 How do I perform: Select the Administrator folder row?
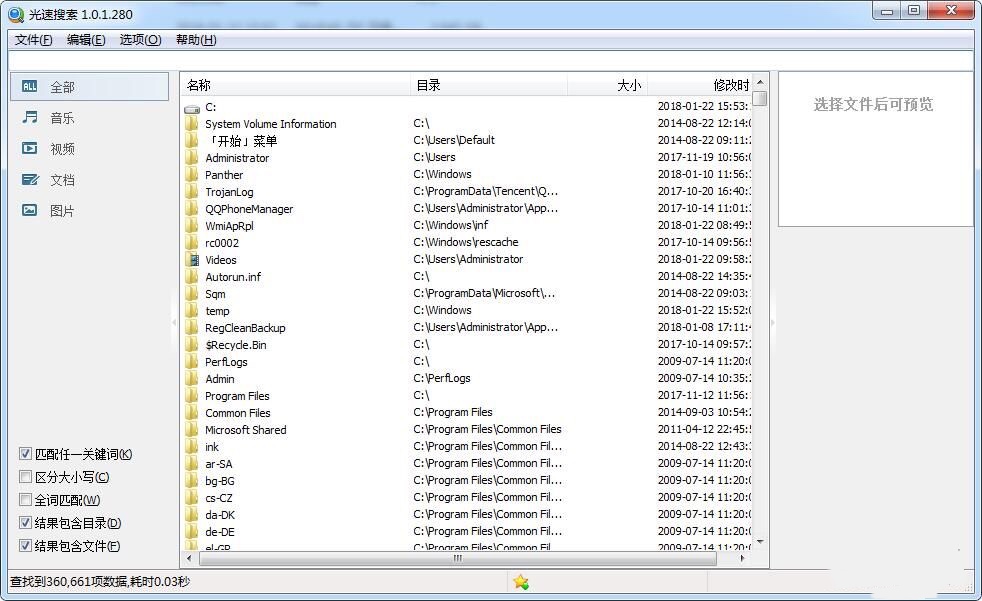tap(467, 158)
